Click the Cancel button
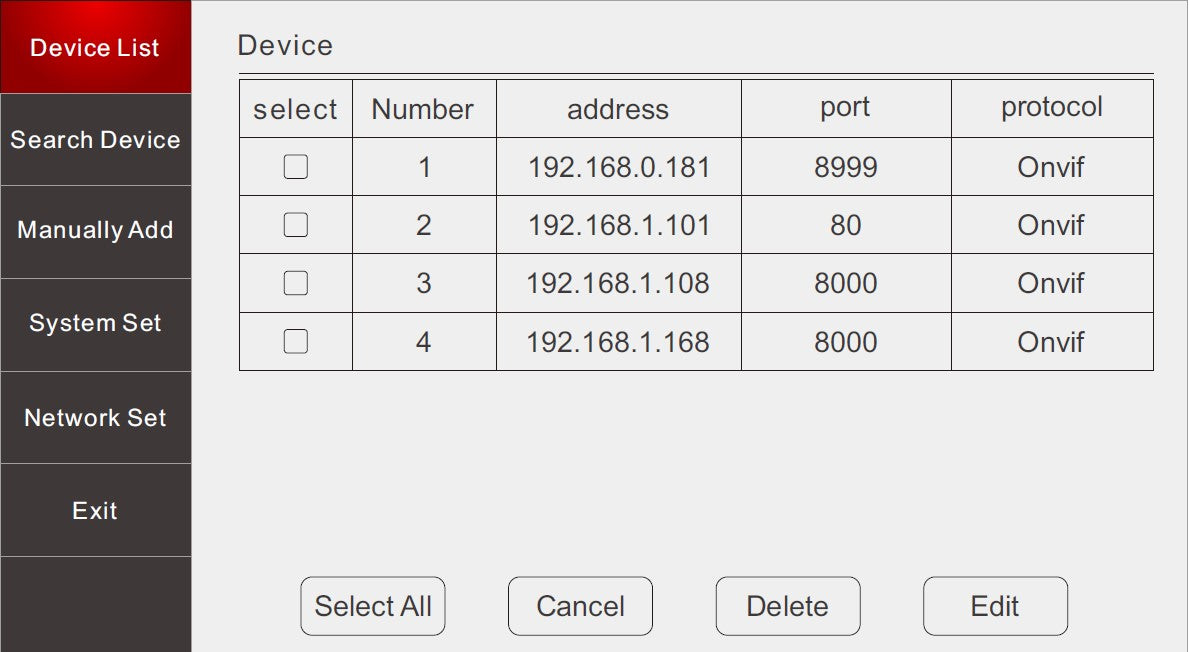 [x=580, y=606]
